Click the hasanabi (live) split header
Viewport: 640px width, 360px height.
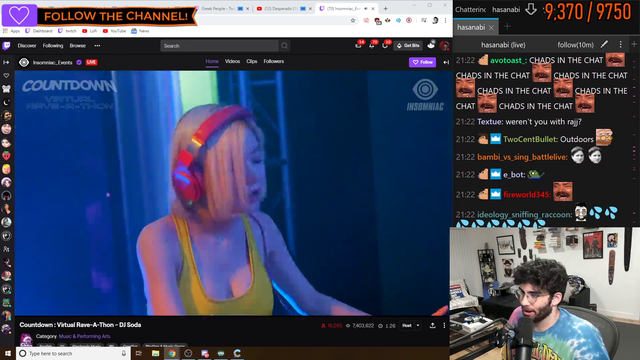point(503,45)
